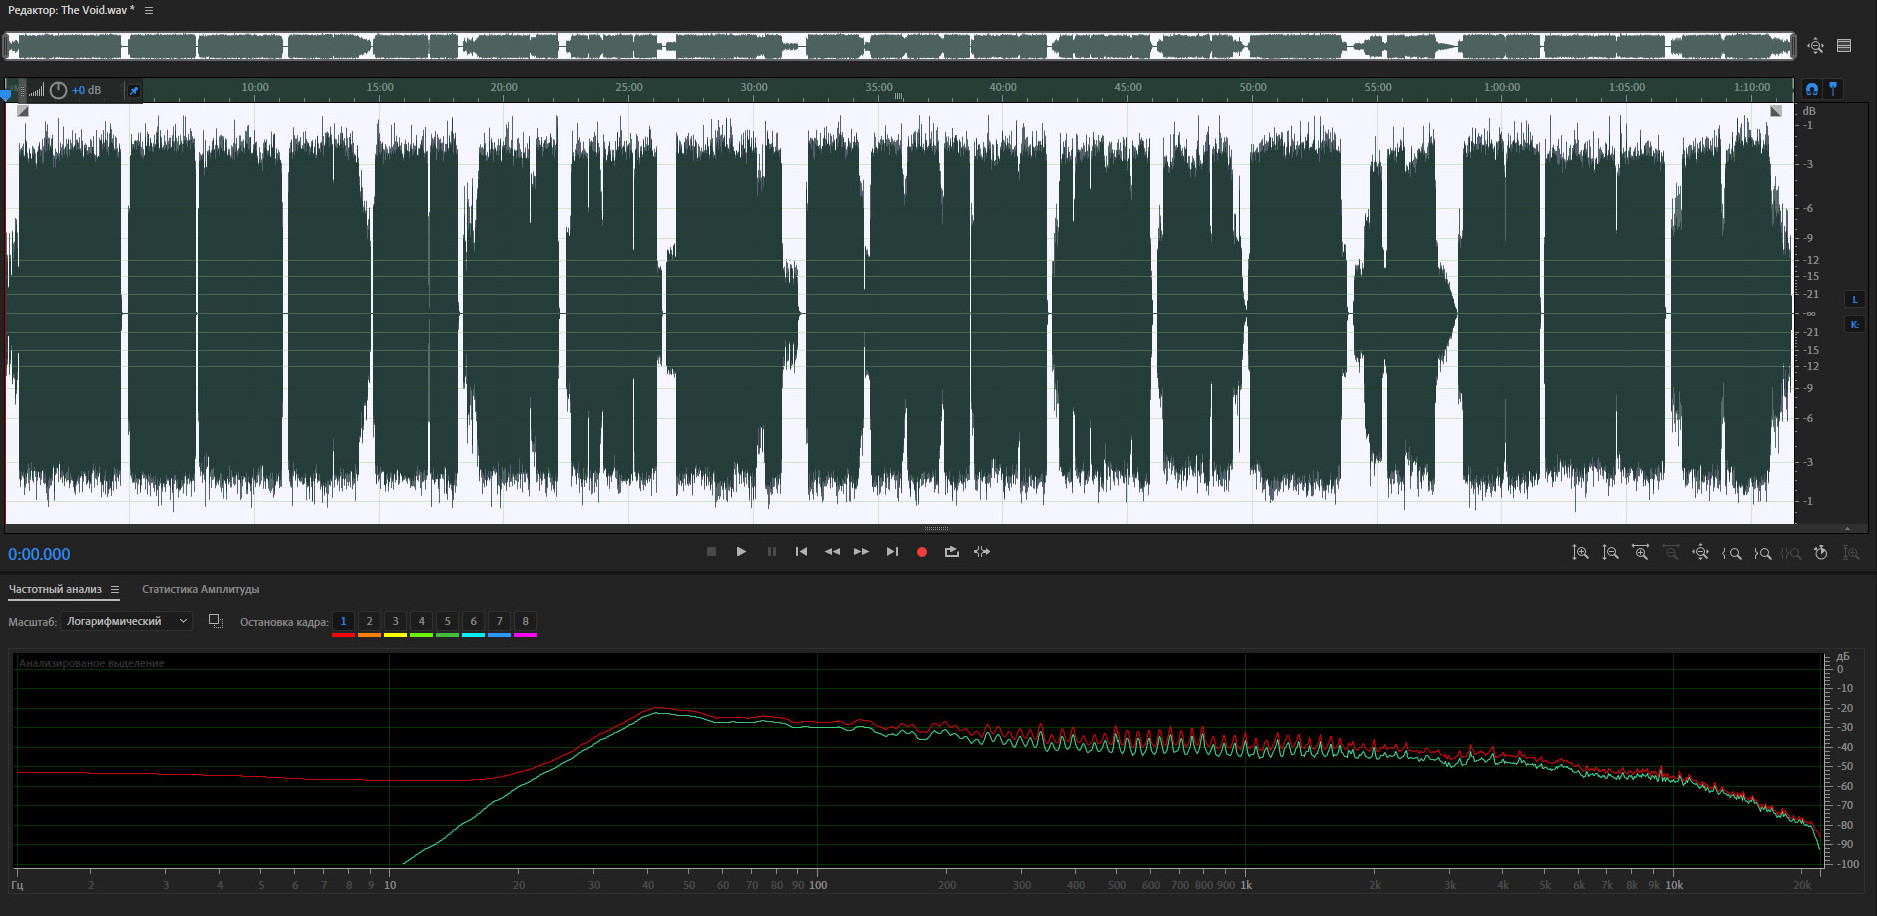This screenshot has height=916, width=1877.
Task: Click the 0:00.000 timecode display
Action: point(39,554)
